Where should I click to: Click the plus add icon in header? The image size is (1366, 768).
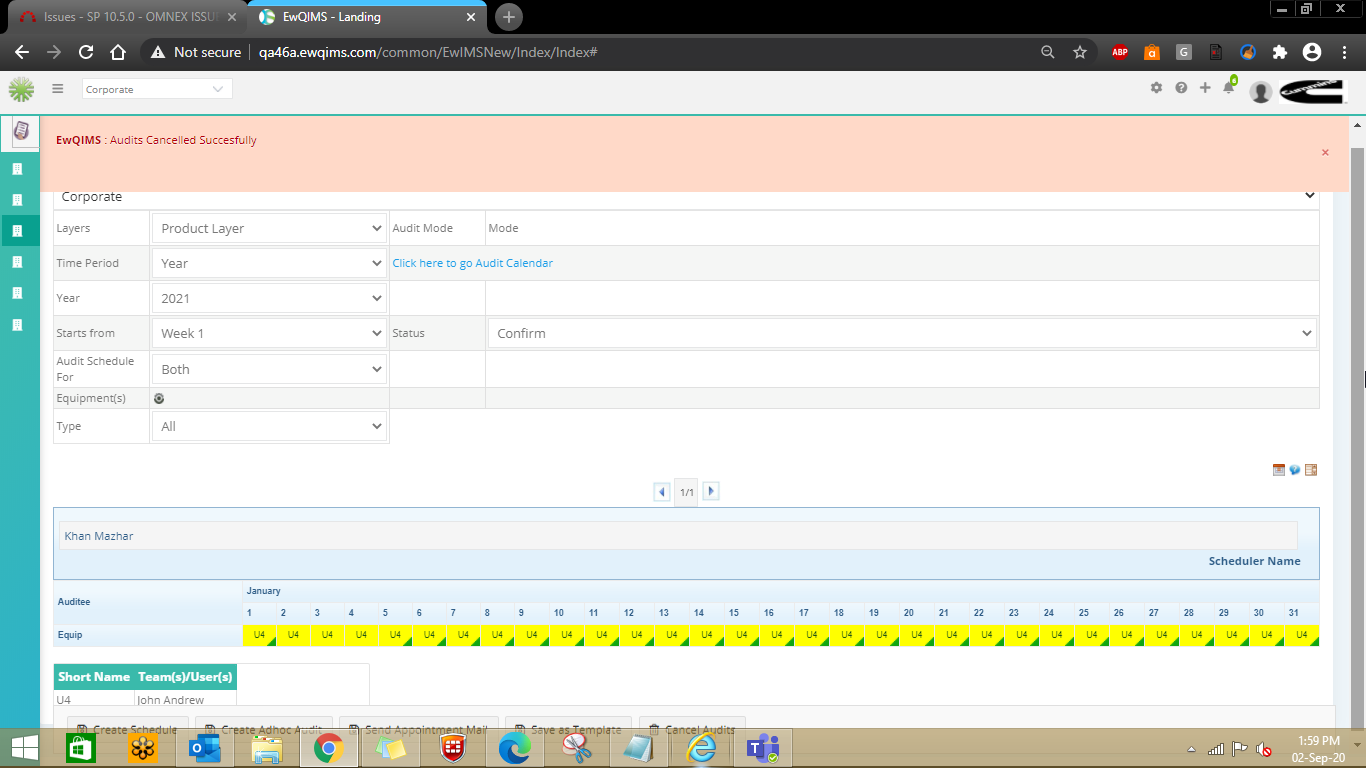1205,88
